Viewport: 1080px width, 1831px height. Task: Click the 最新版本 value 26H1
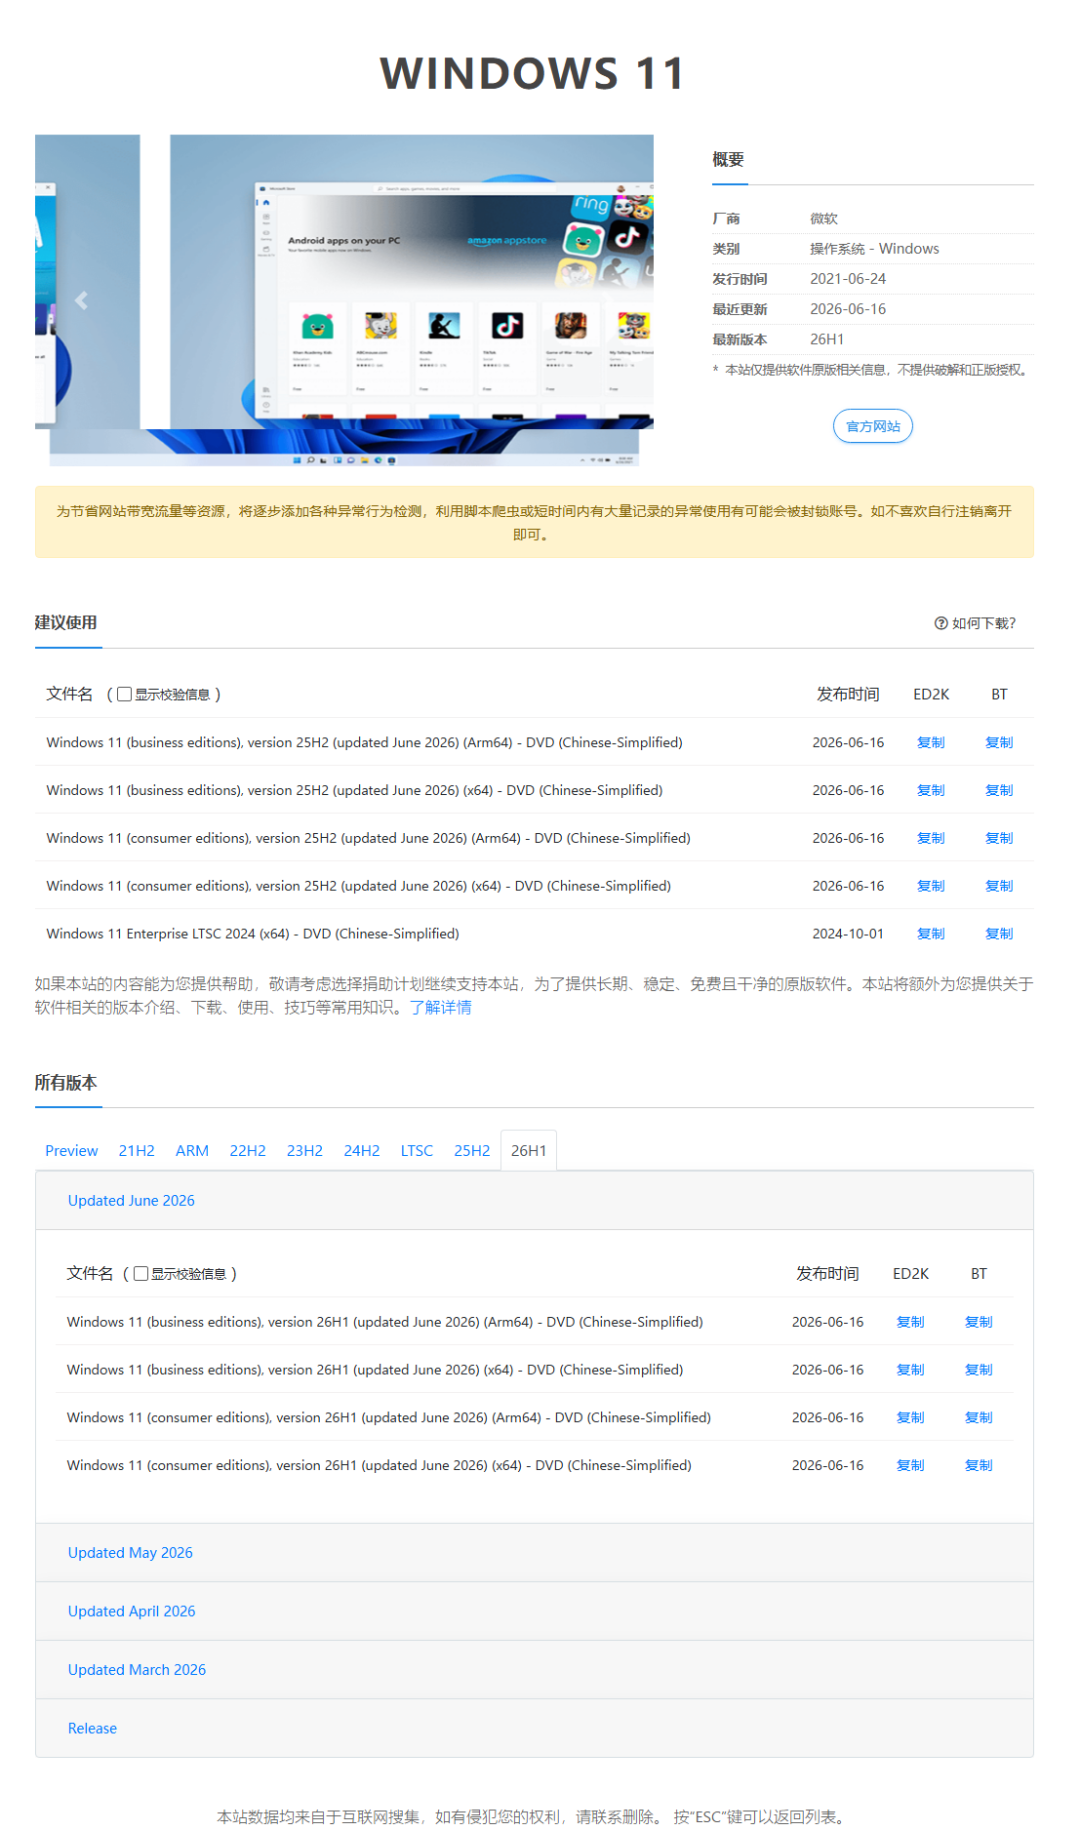pos(827,339)
